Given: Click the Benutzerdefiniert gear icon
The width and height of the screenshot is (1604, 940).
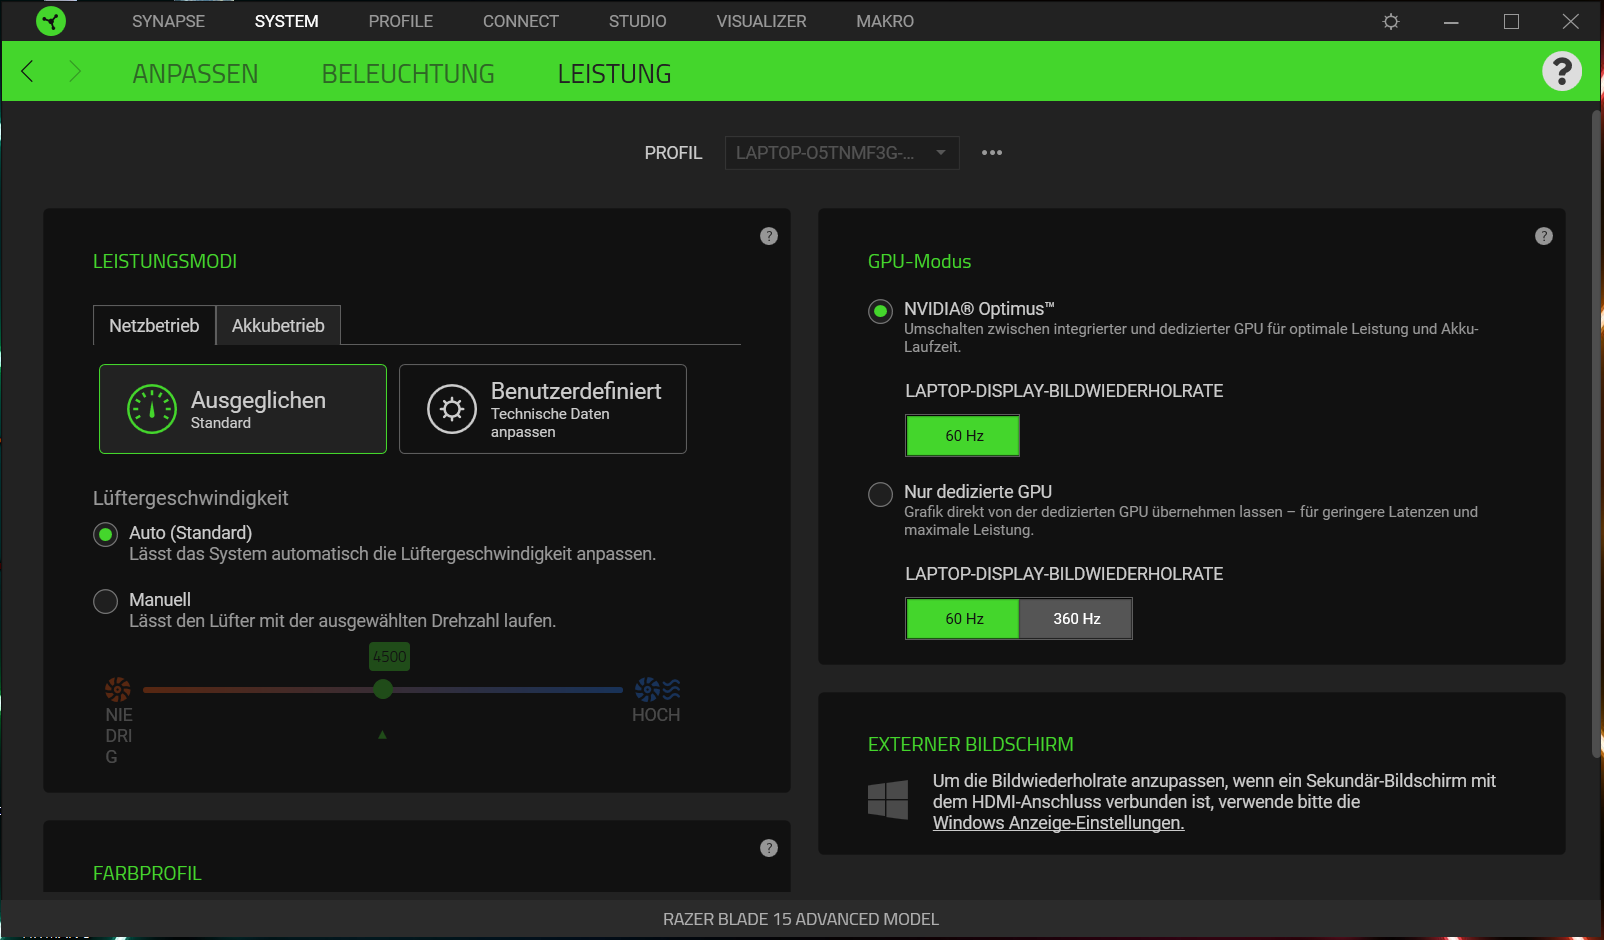Looking at the screenshot, I should (x=452, y=409).
